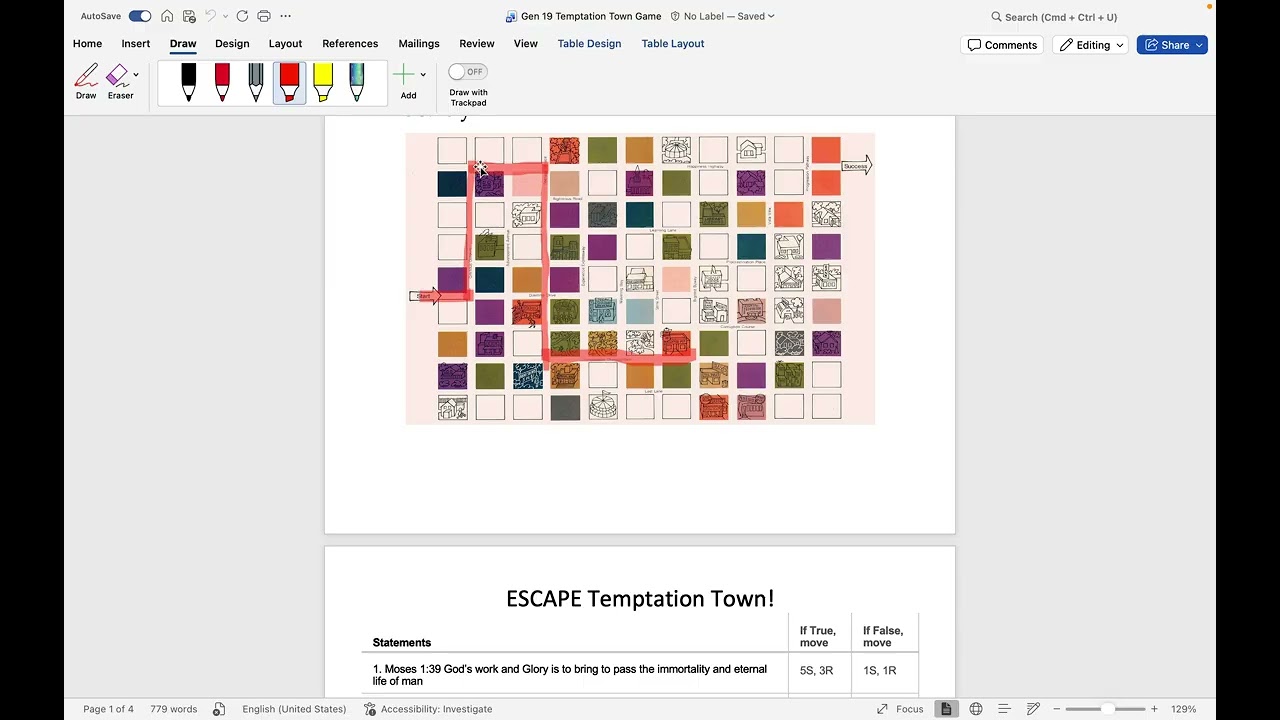The width and height of the screenshot is (1280, 720).
Task: Switch to Outline view
Action: [x=1004, y=709]
